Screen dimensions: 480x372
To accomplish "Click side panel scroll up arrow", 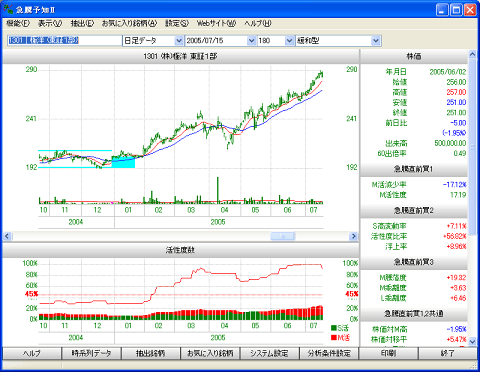I will (x=472, y=54).
